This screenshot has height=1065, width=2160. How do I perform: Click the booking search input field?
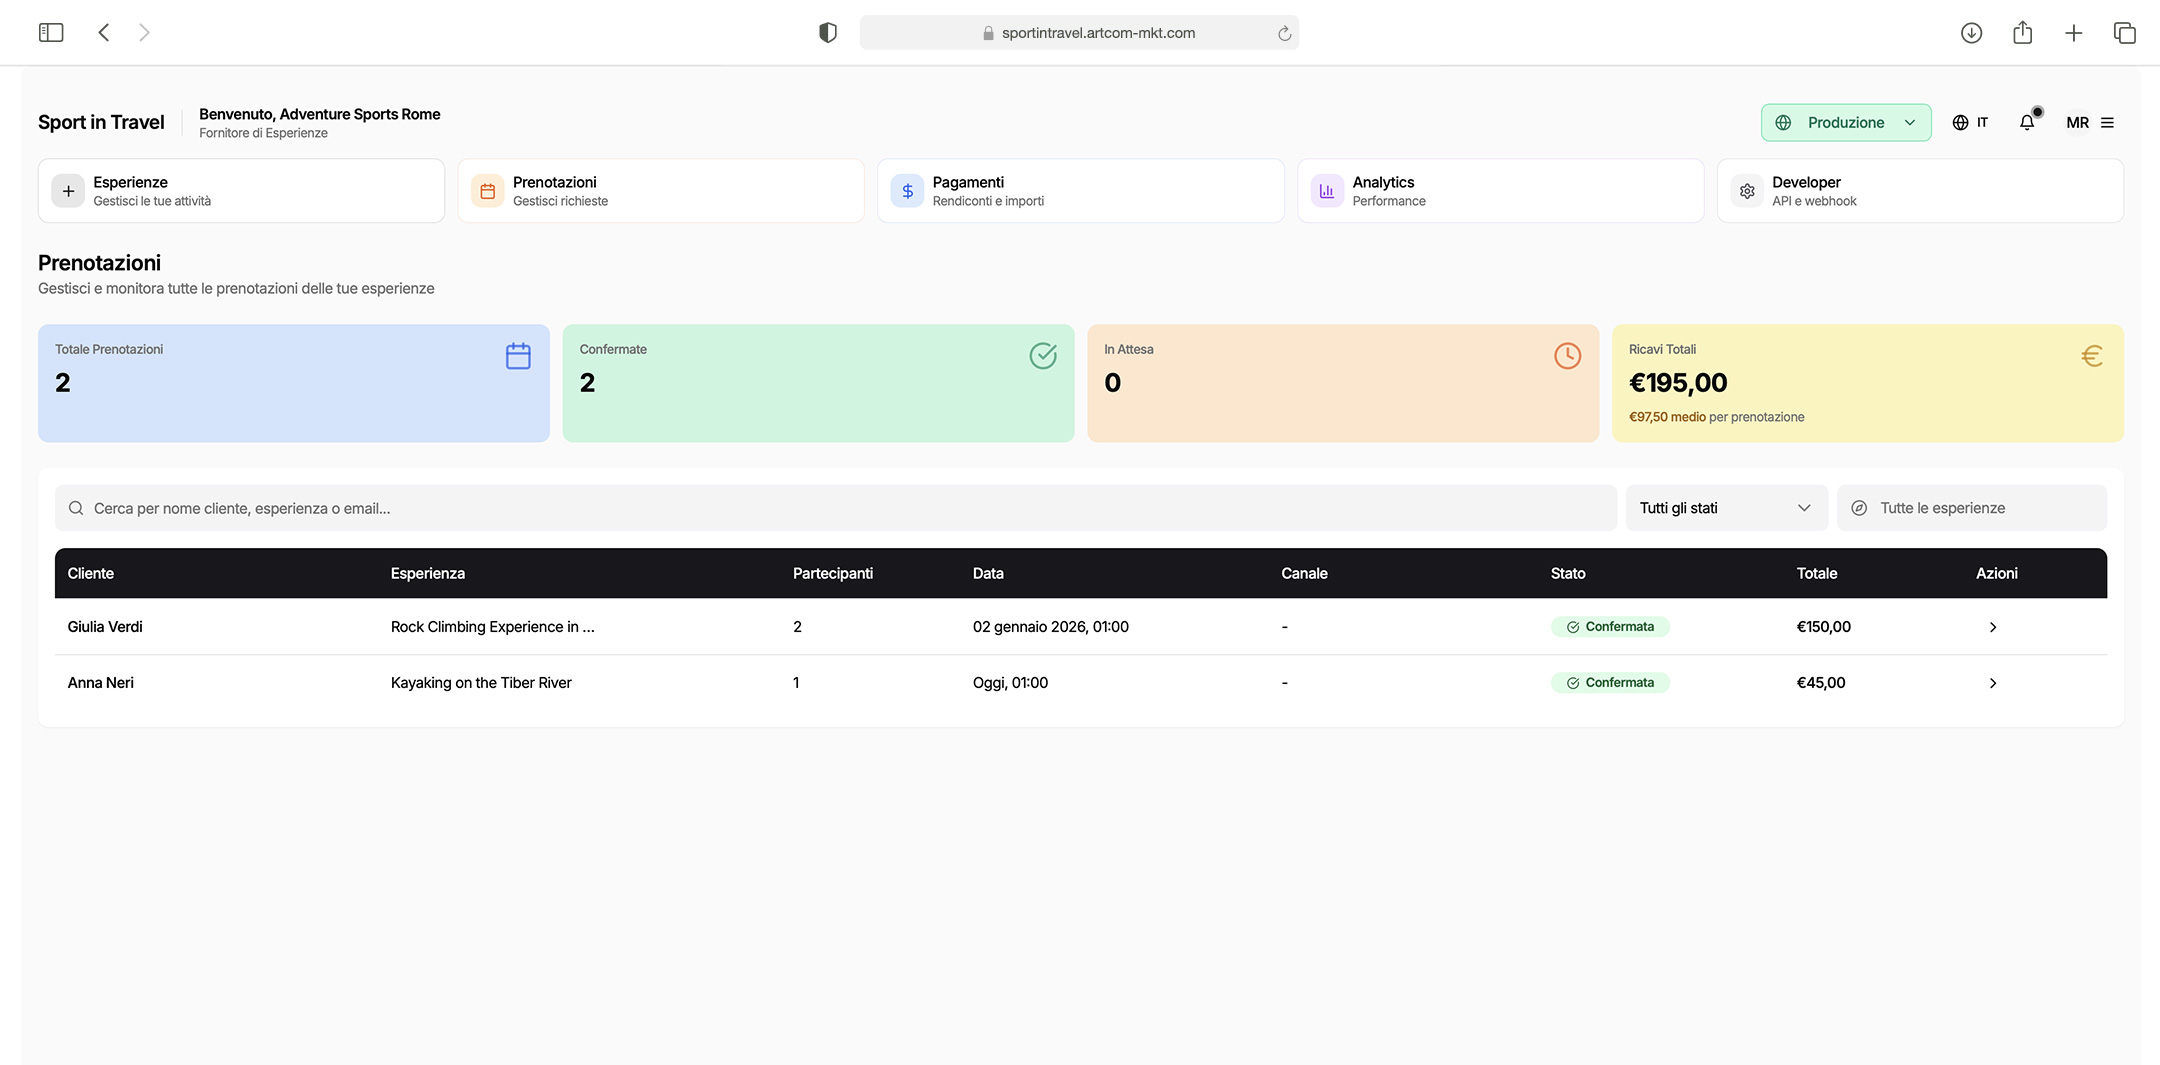835,508
